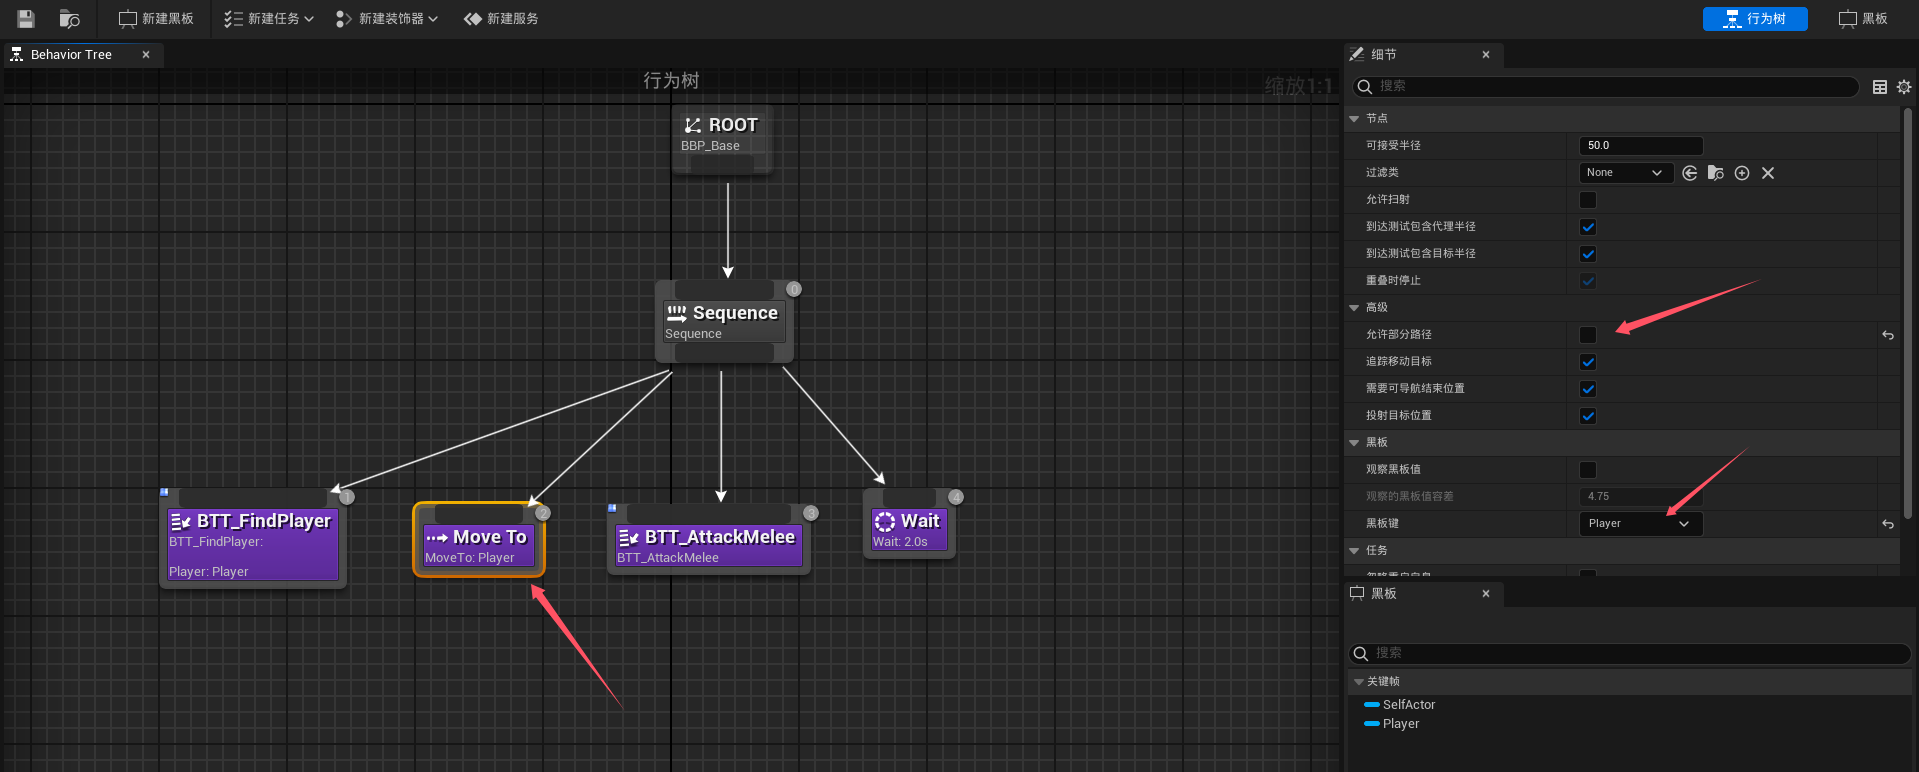Toggle 到达测试包含代理半径 checkbox
The image size is (1919, 772).
[1588, 227]
